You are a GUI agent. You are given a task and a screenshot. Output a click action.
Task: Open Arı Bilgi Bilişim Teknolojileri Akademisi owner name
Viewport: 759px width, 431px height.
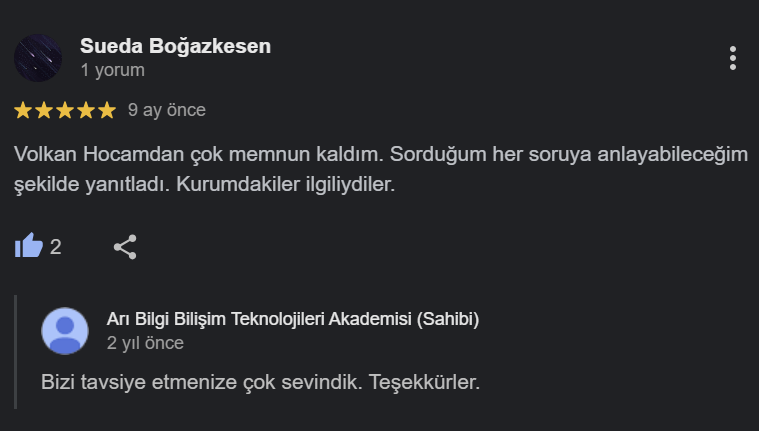pos(292,319)
